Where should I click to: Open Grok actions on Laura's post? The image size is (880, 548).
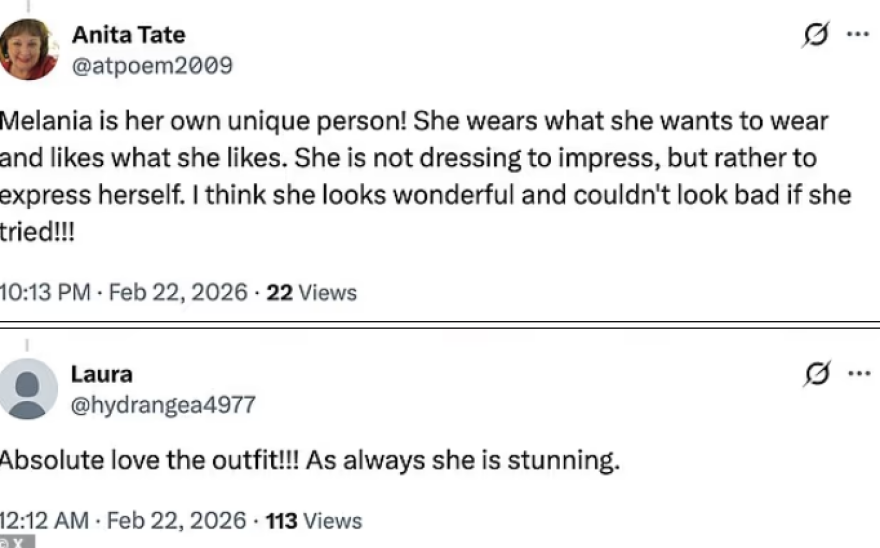coord(817,375)
